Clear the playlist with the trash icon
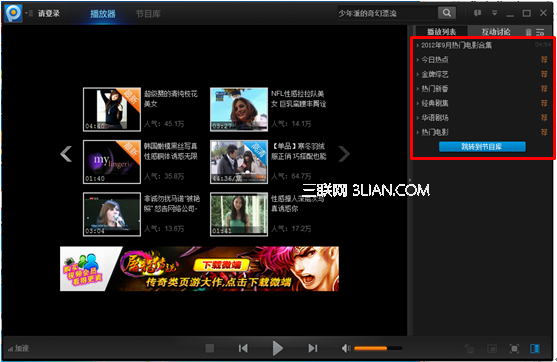This screenshot has height=362, width=557. tap(529, 32)
